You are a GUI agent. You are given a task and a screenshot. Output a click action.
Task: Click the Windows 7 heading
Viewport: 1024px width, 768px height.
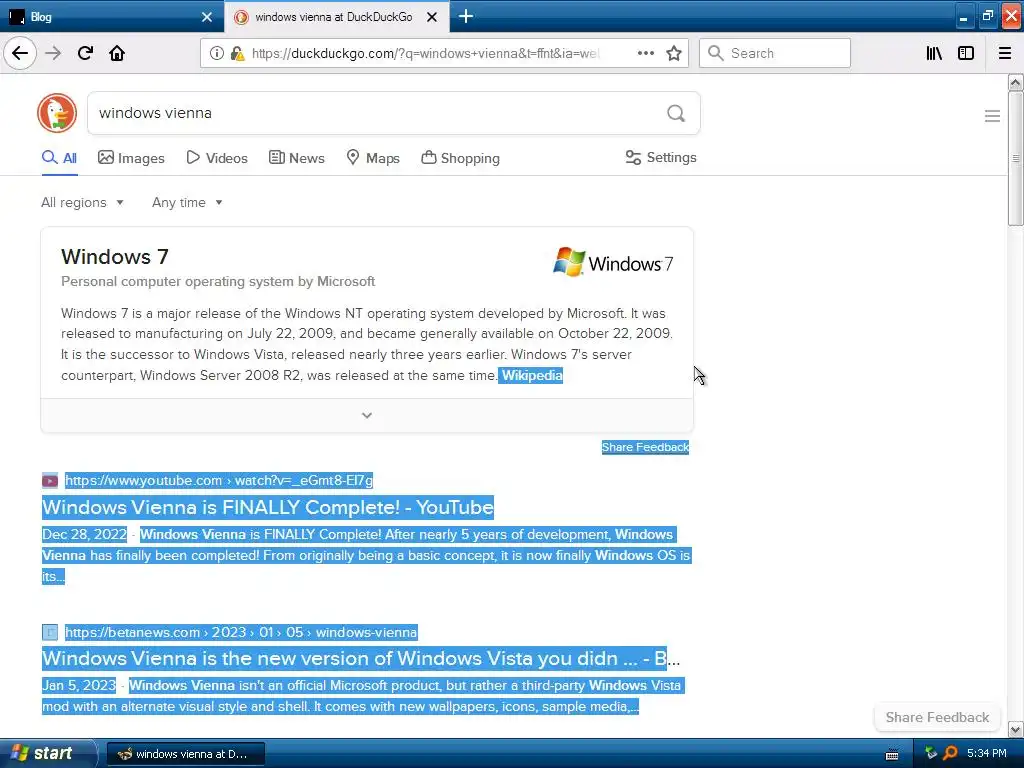115,257
